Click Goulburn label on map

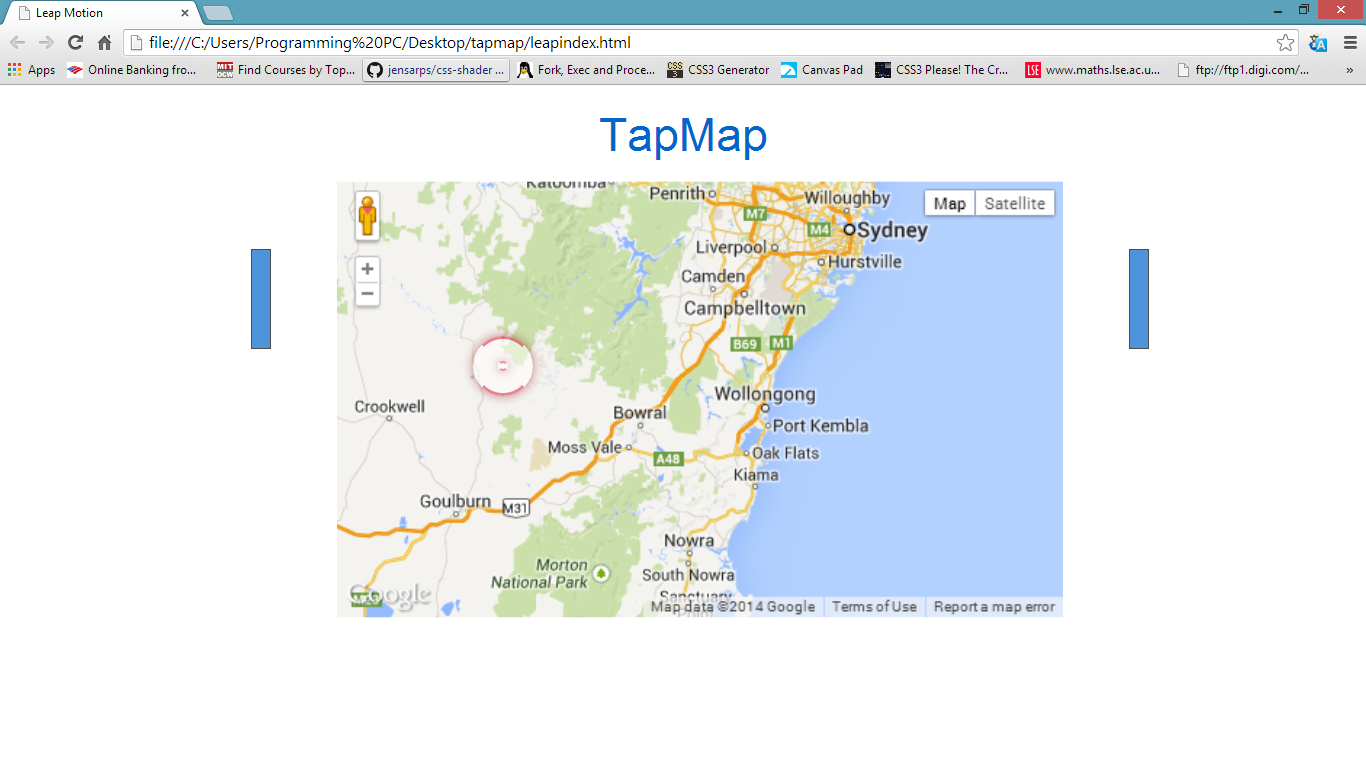point(455,501)
